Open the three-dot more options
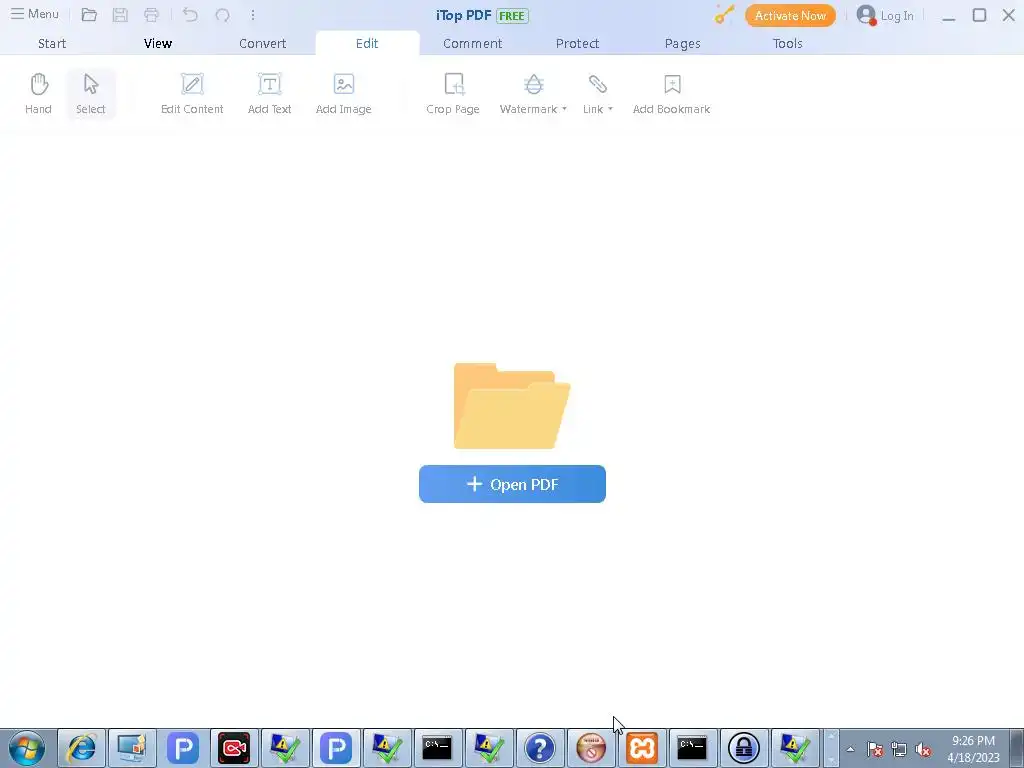The height and width of the screenshot is (768, 1024). 253,15
